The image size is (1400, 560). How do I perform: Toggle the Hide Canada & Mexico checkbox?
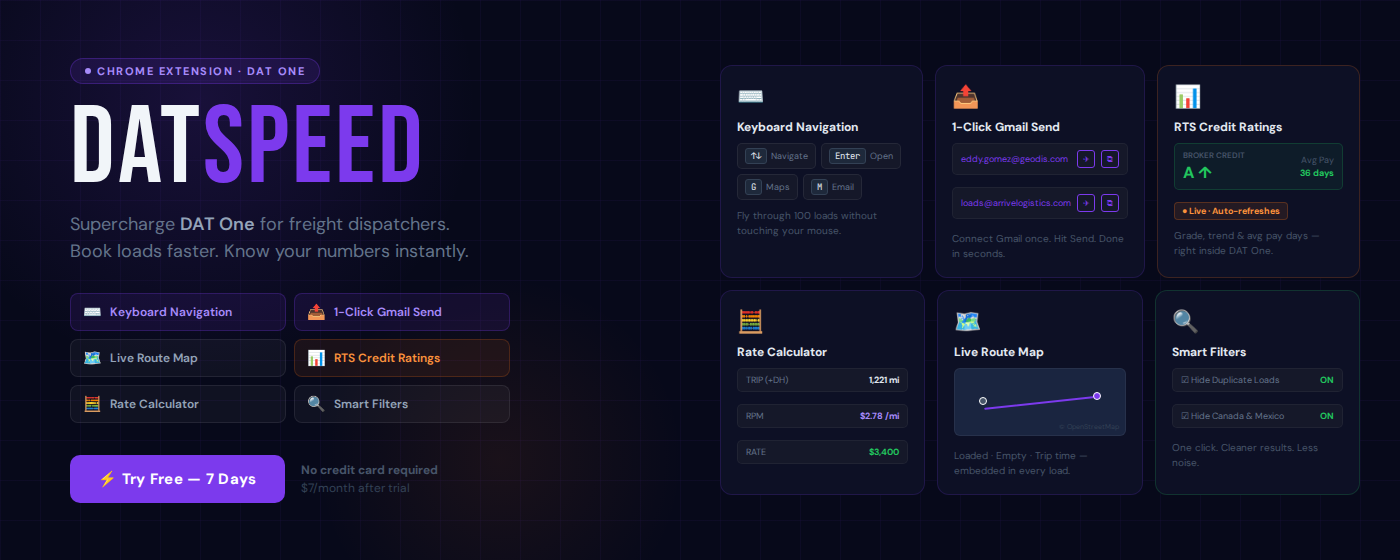tap(1185, 416)
